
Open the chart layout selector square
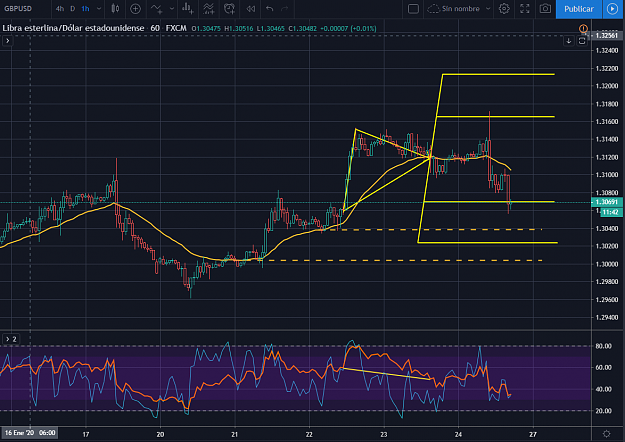tap(413, 8)
